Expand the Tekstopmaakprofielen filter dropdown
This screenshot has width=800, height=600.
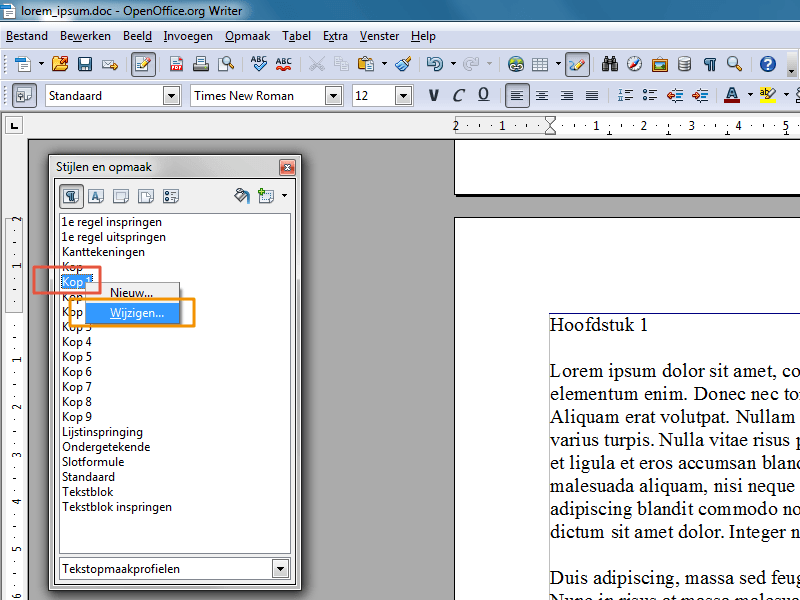pos(280,569)
